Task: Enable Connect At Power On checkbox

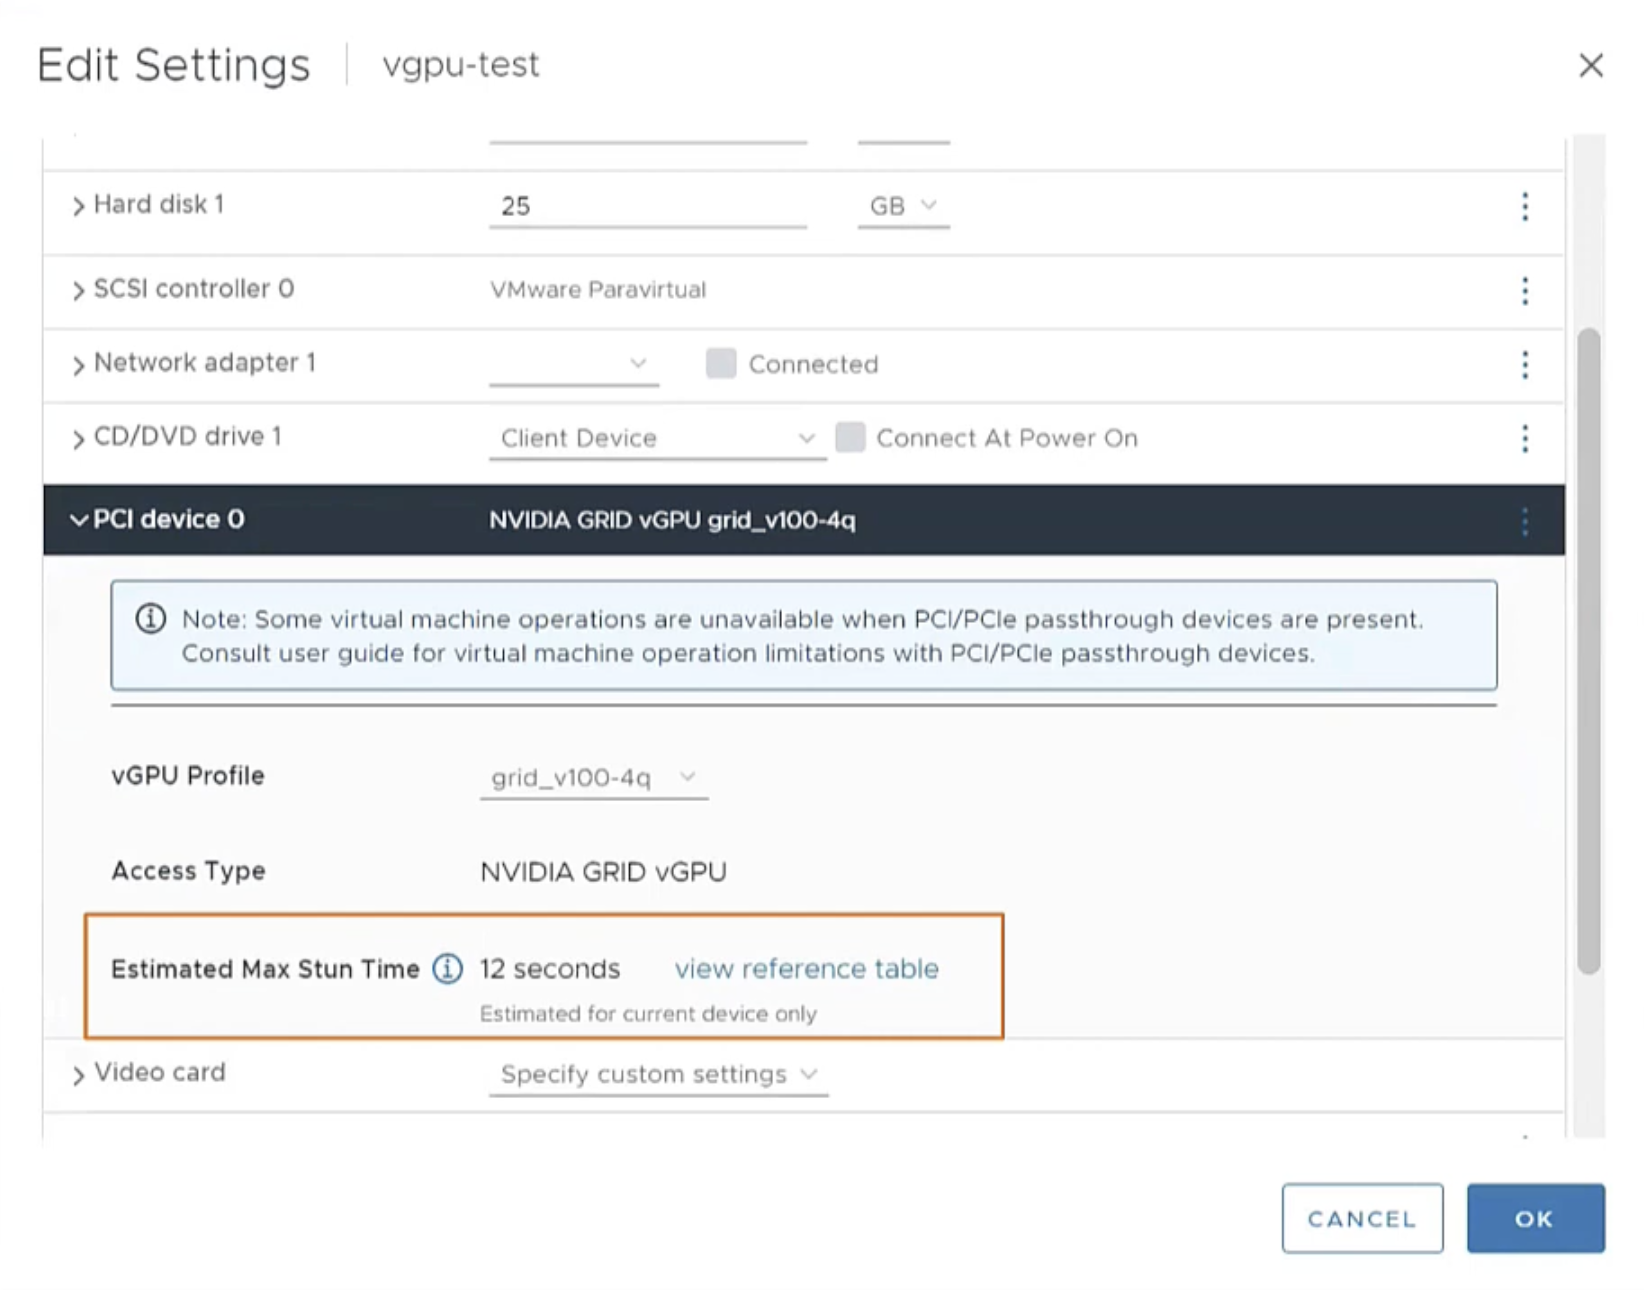Action: click(850, 437)
